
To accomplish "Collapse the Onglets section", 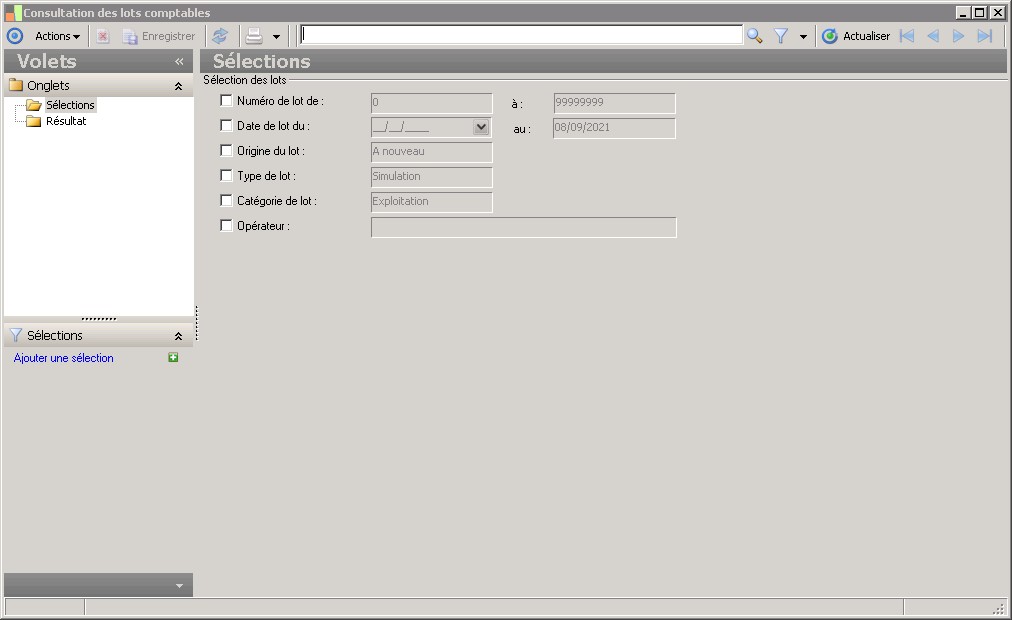I will click(x=178, y=86).
